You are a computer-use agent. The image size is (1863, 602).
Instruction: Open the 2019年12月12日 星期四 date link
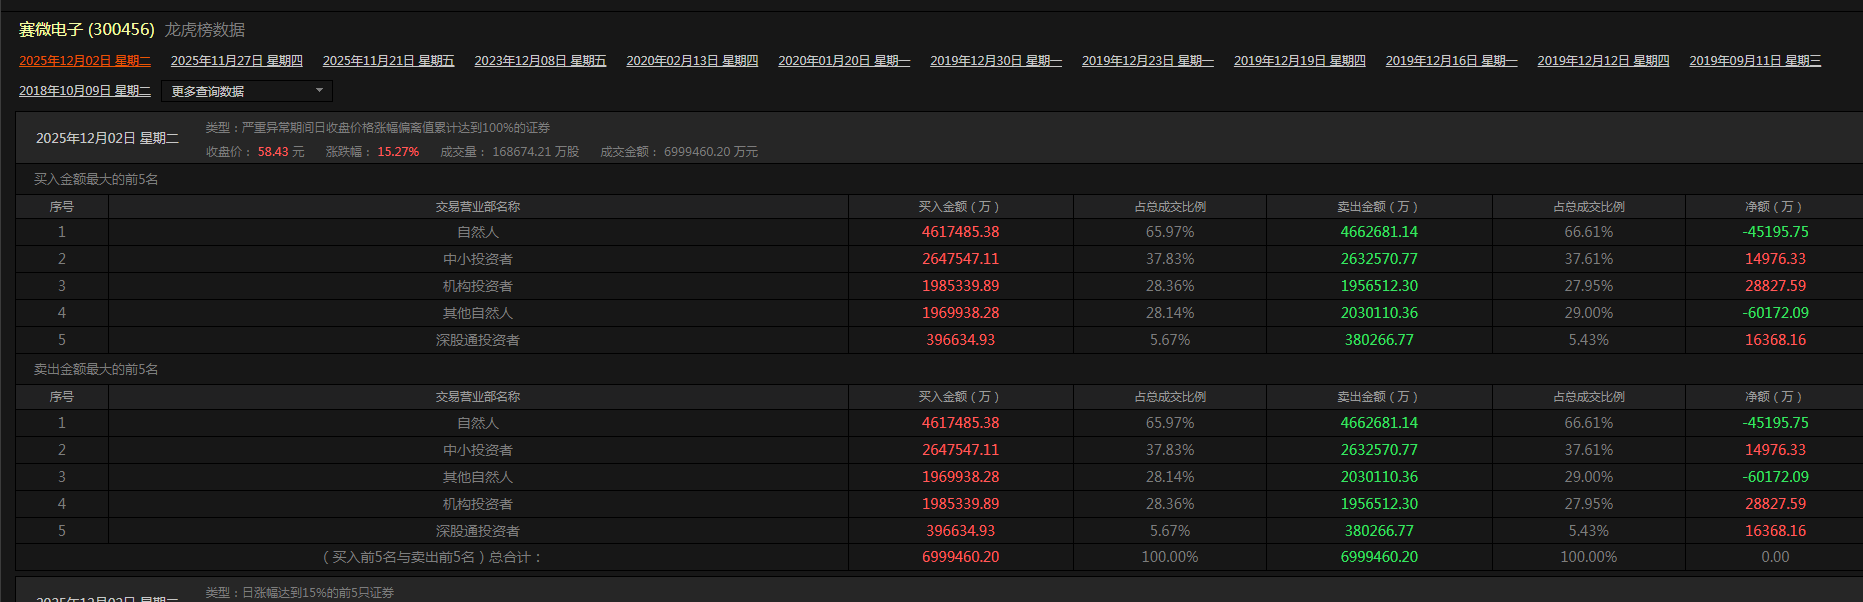pyautogui.click(x=1604, y=61)
